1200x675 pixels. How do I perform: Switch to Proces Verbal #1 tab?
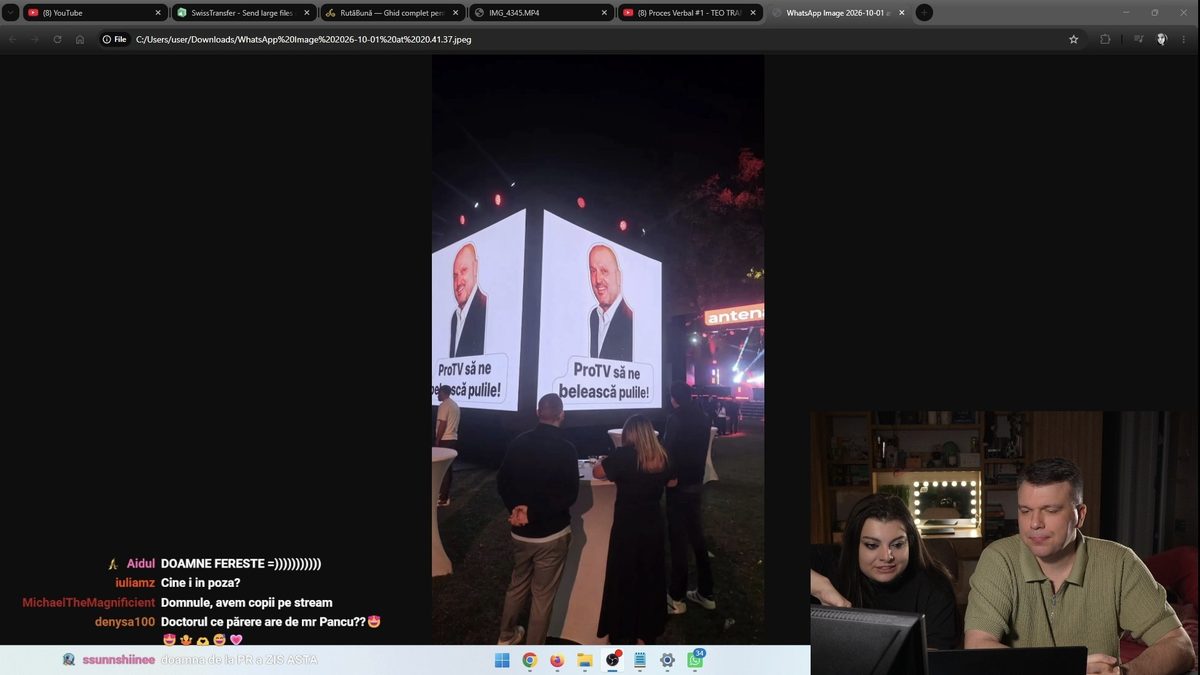pyautogui.click(x=690, y=13)
